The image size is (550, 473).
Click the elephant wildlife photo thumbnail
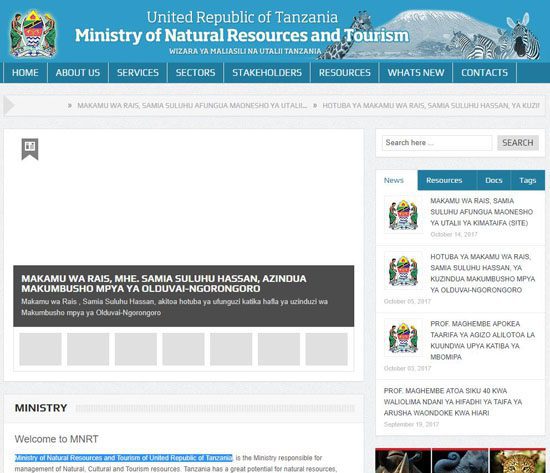460,461
